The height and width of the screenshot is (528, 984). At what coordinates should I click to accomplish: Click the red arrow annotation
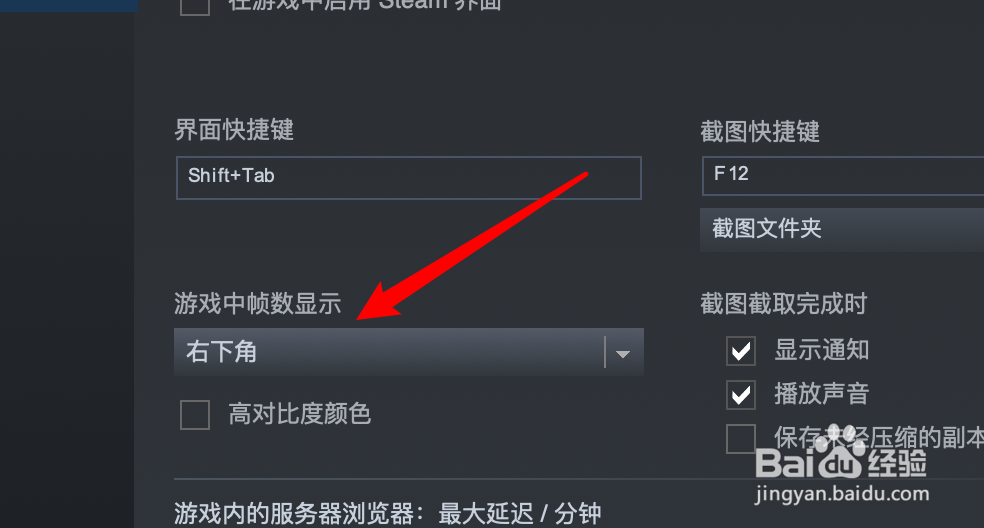(472, 245)
